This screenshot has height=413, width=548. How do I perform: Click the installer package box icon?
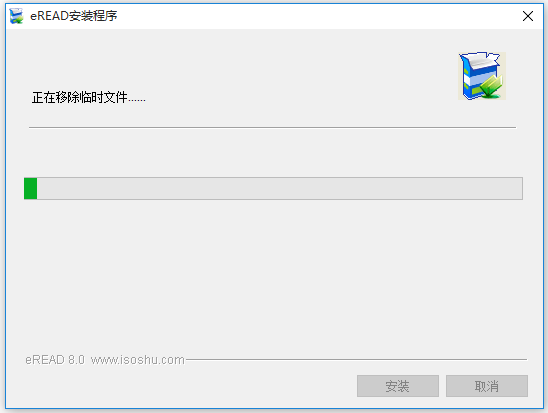click(482, 76)
